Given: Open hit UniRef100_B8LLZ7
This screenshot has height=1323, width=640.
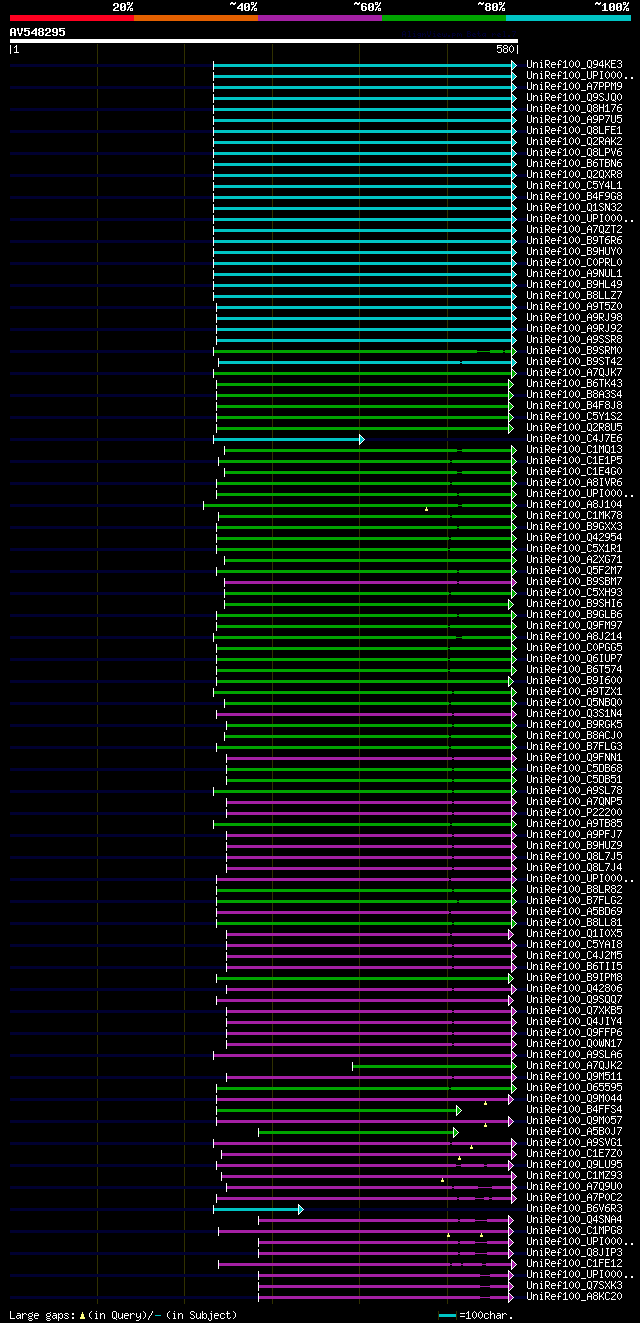Looking at the screenshot, I should click(x=574, y=296).
